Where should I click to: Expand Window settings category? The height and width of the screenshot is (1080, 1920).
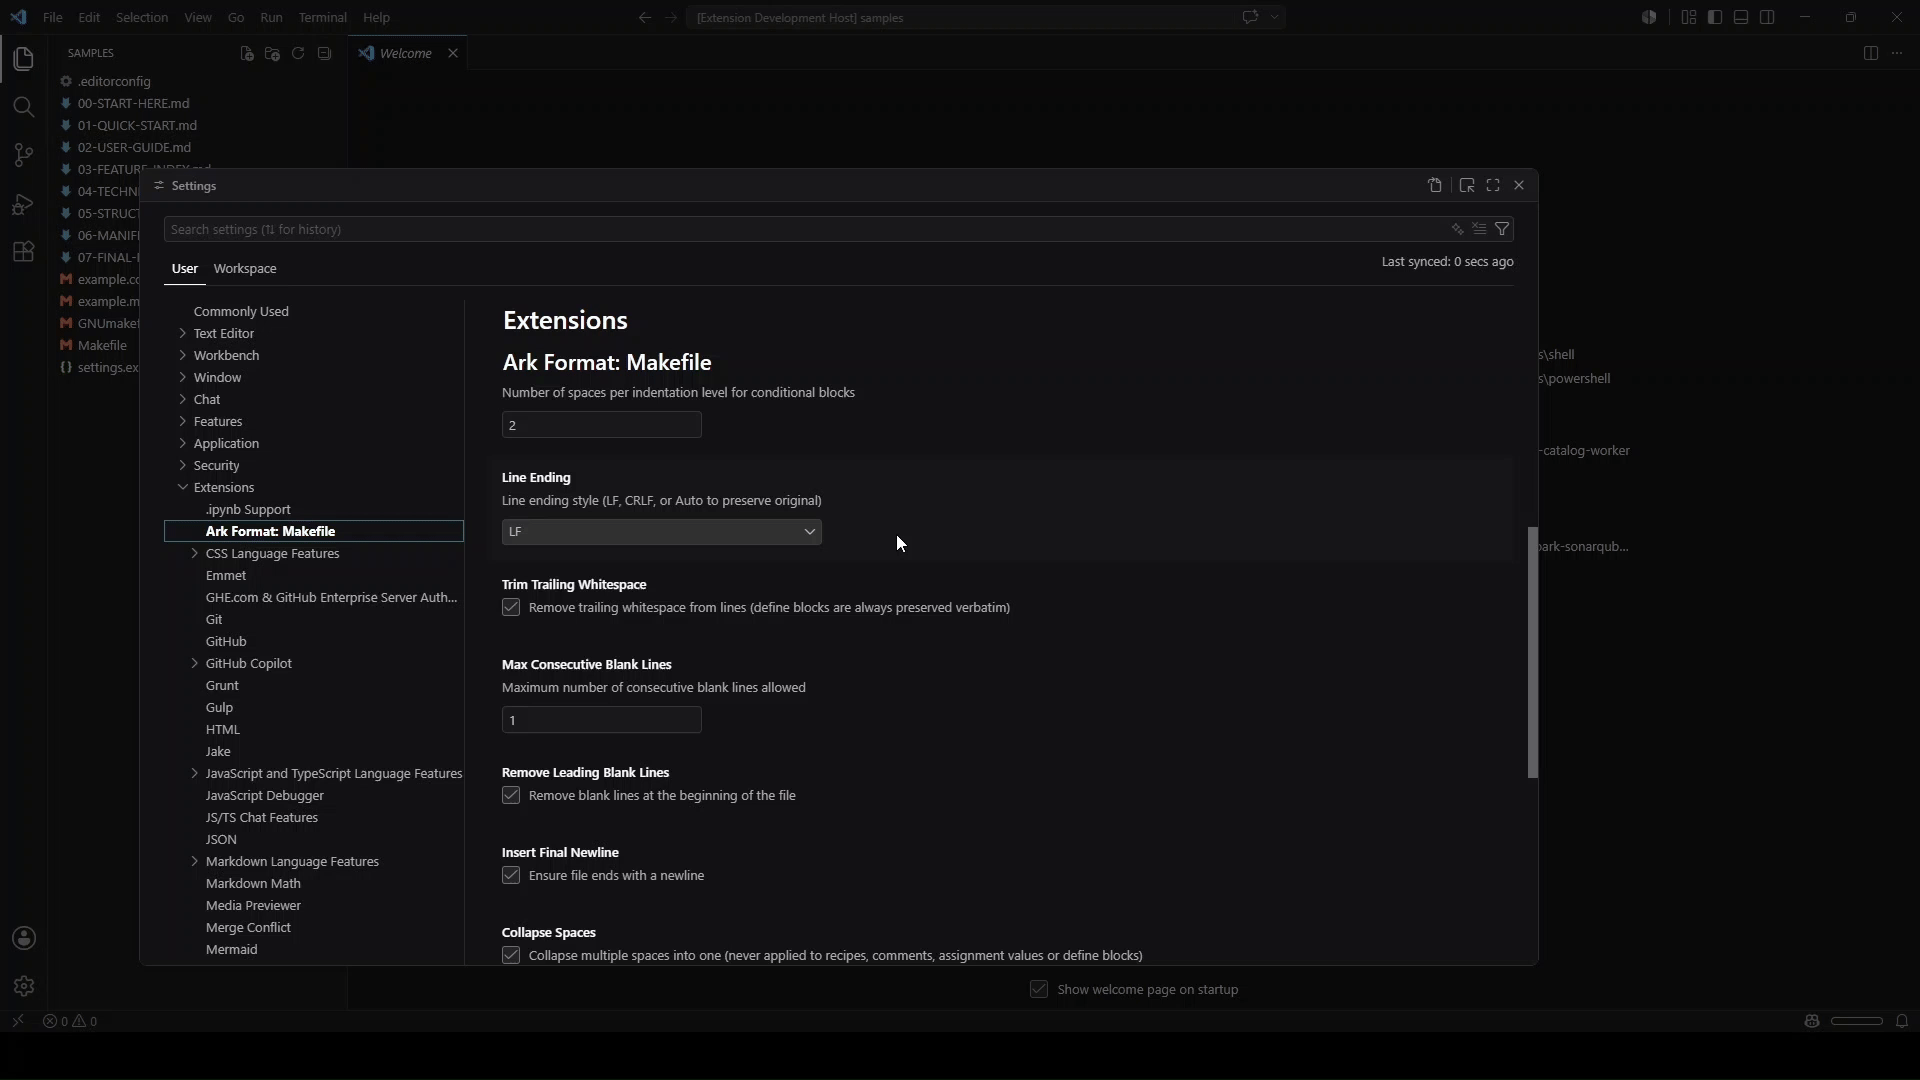182,377
